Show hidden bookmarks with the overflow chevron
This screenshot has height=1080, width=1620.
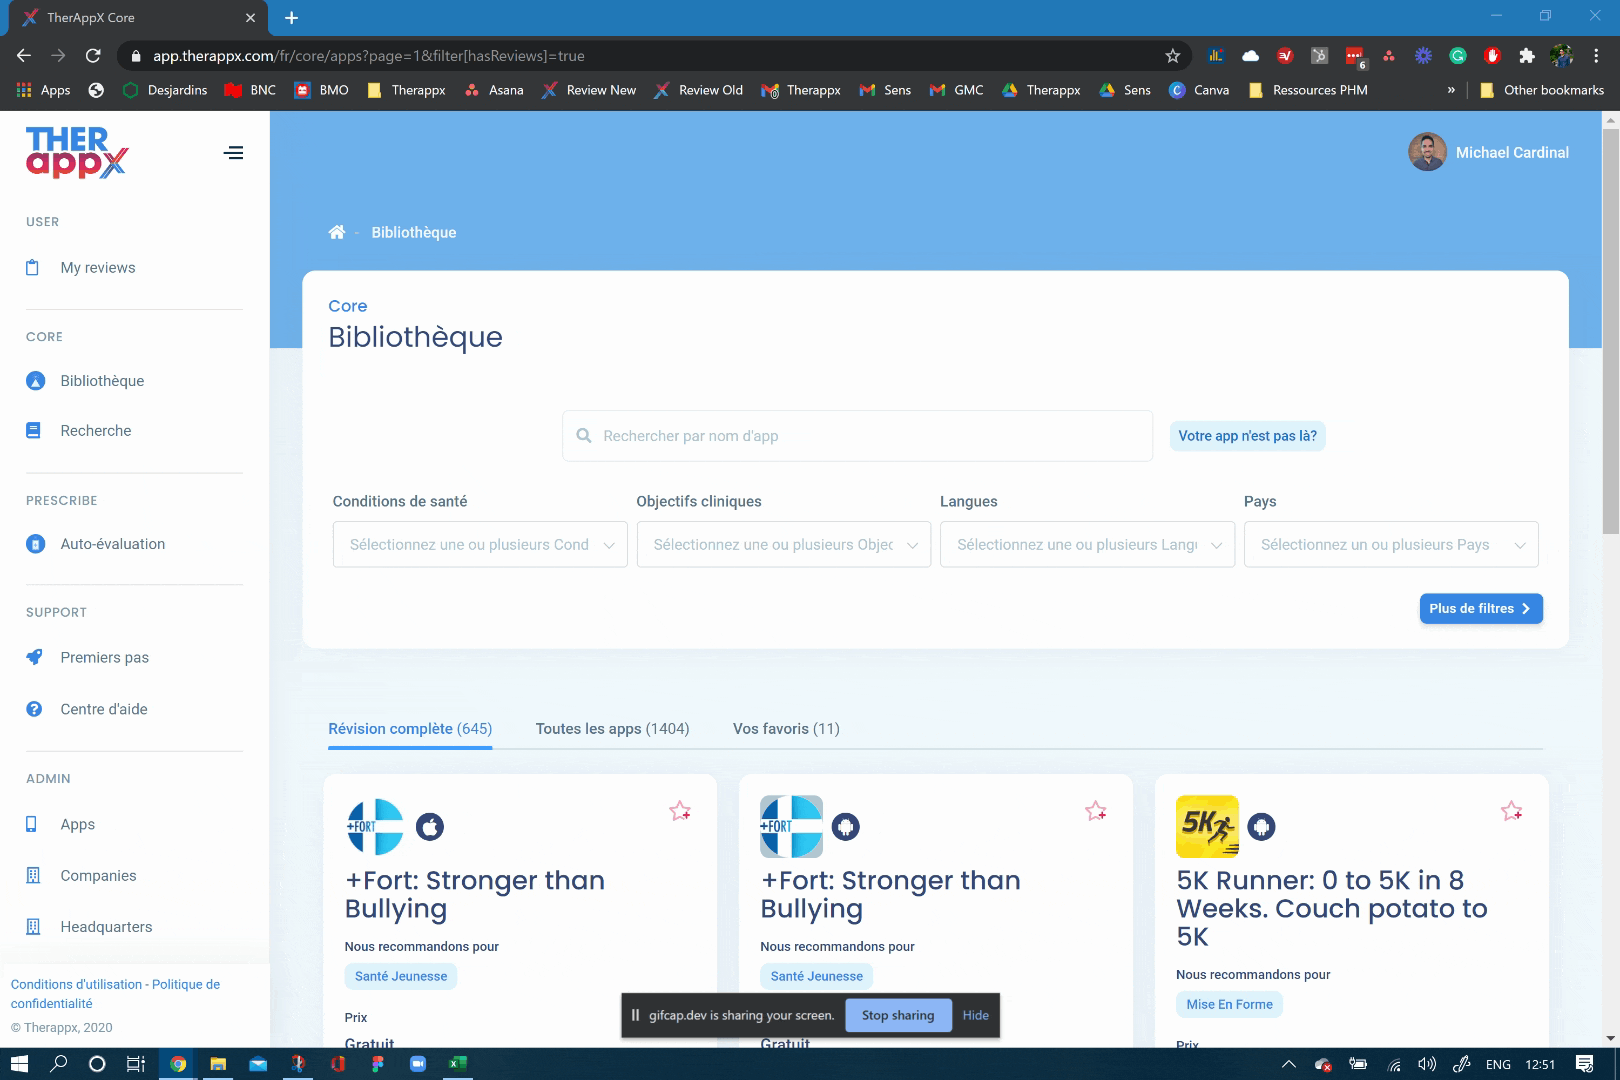click(1451, 90)
